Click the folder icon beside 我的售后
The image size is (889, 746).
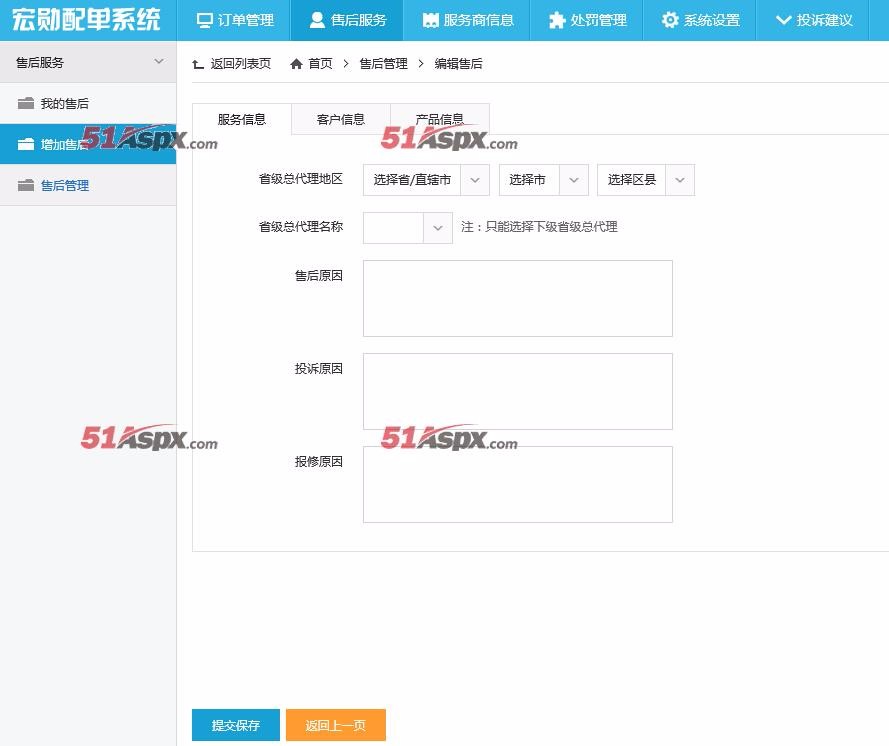(26, 103)
